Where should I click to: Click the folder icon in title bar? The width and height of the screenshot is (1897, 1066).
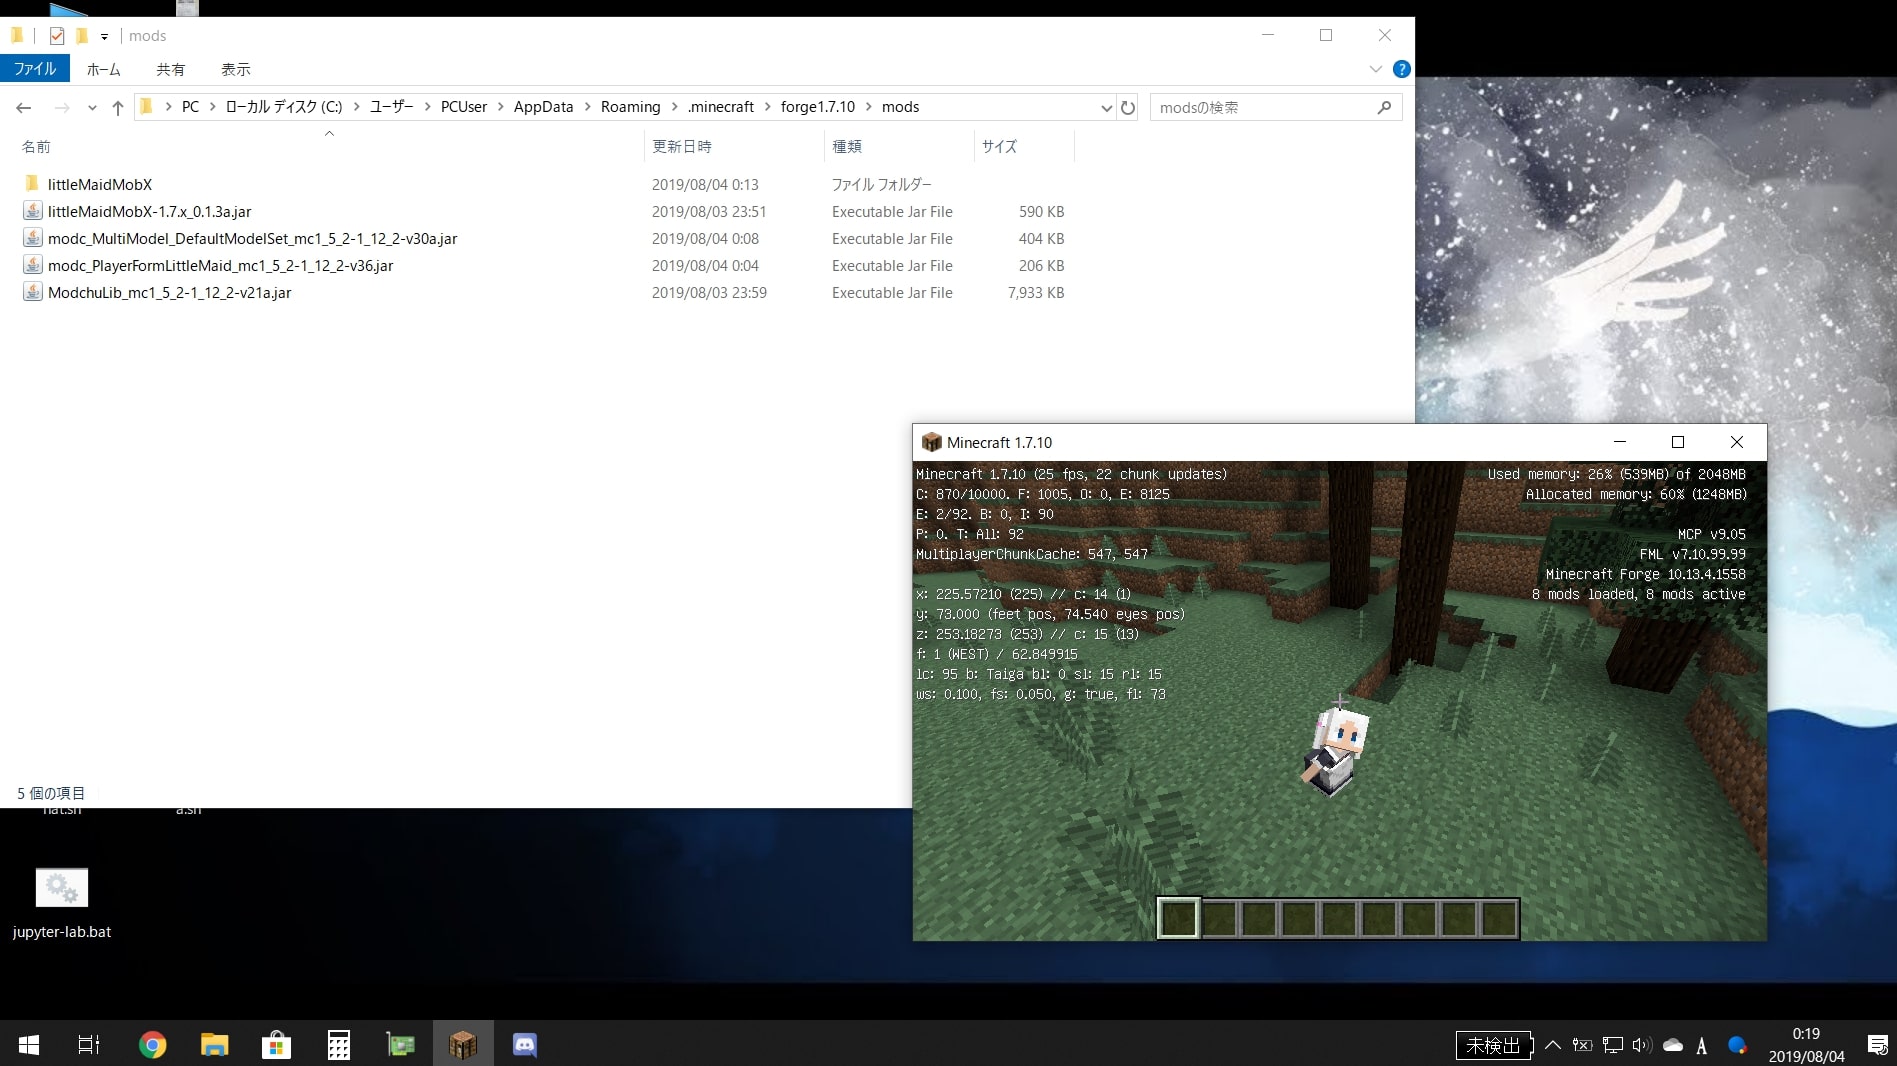(x=17, y=36)
